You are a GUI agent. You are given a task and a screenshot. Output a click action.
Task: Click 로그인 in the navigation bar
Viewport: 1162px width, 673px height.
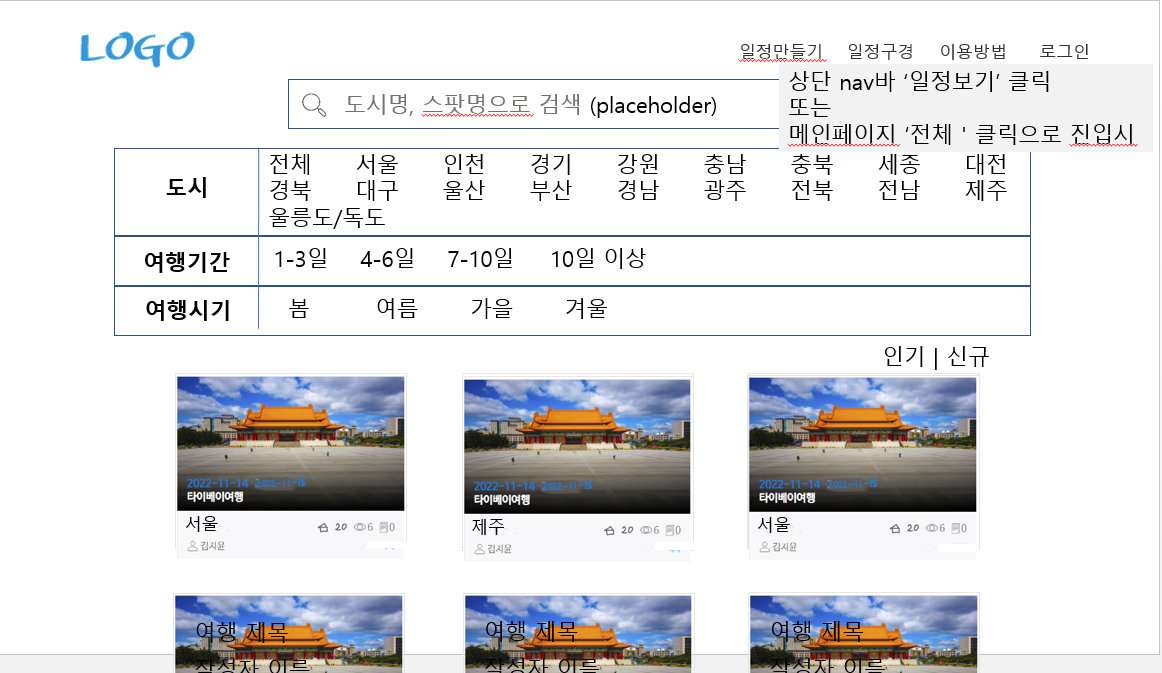point(1064,51)
